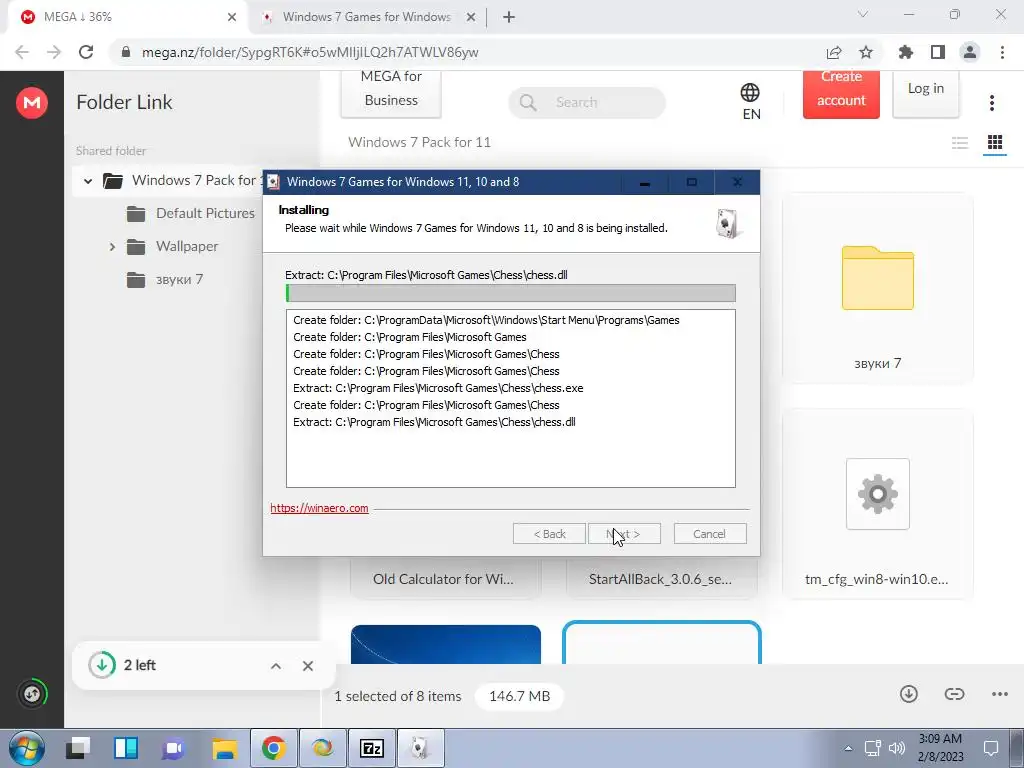Select the звуки 7 folder in tree
The image size is (1024, 768).
[165, 280]
